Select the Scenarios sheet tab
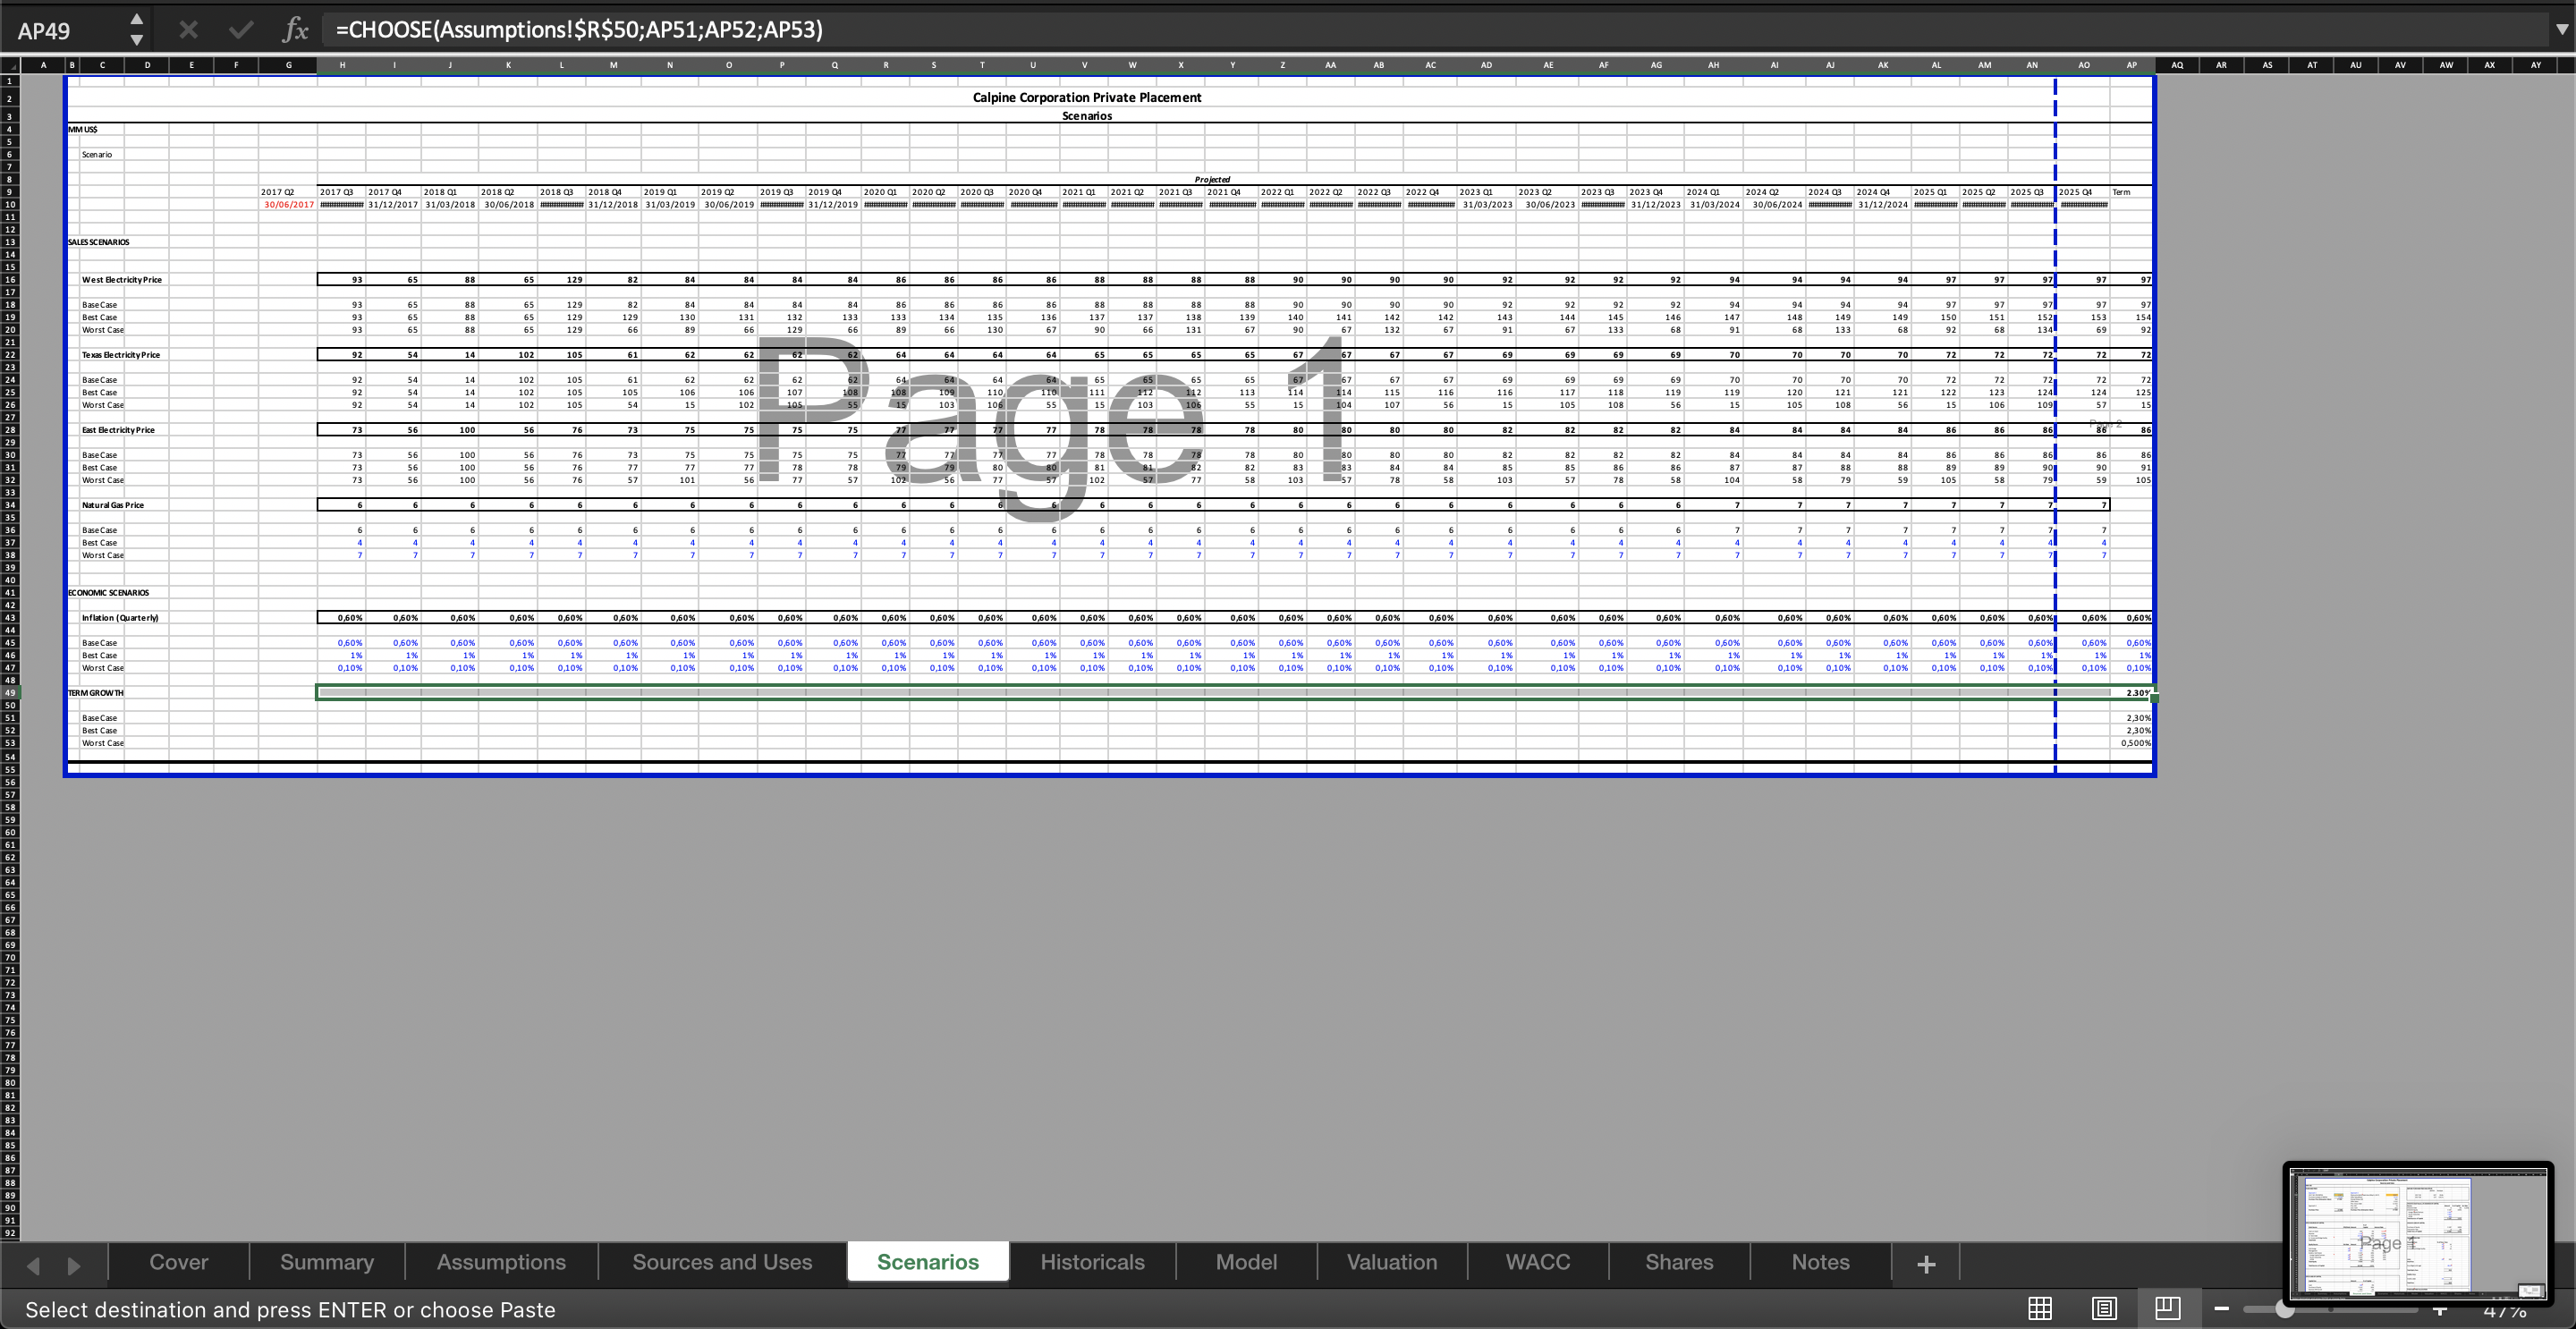This screenshot has width=2576, height=1329. coord(928,1262)
